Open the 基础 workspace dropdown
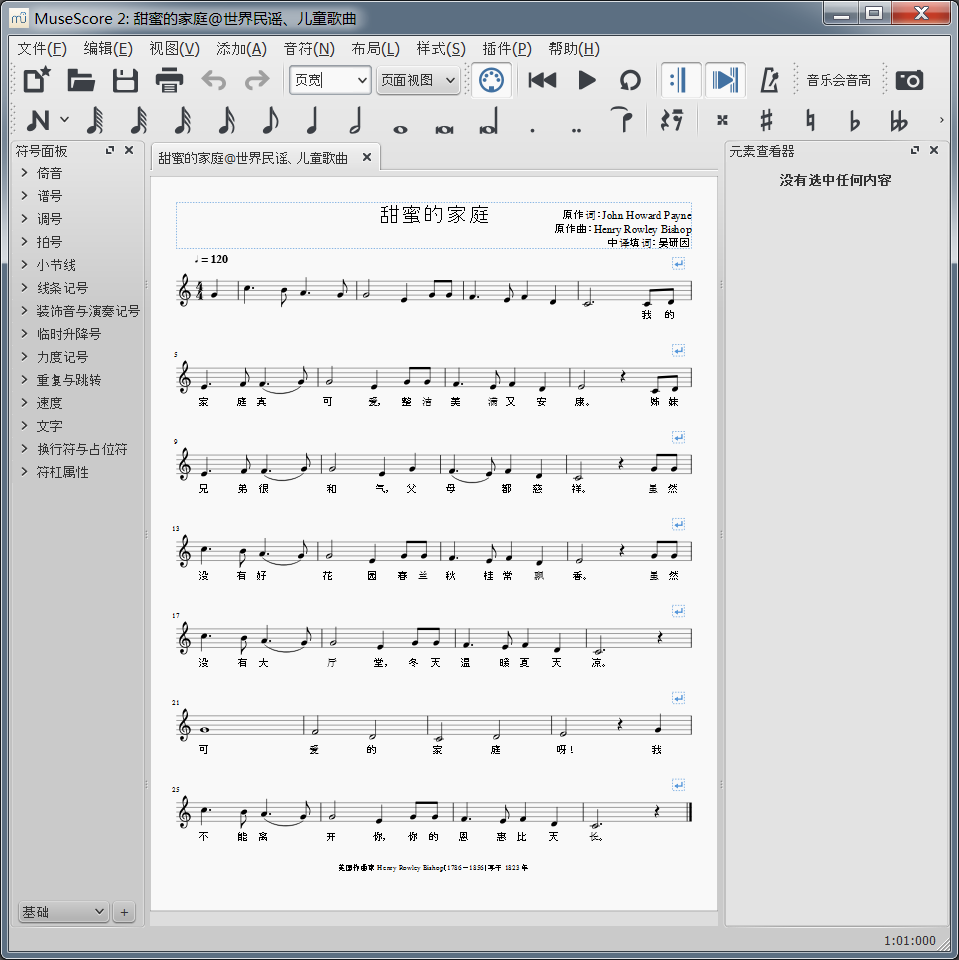Viewport: 959px width, 960px height. coord(63,912)
